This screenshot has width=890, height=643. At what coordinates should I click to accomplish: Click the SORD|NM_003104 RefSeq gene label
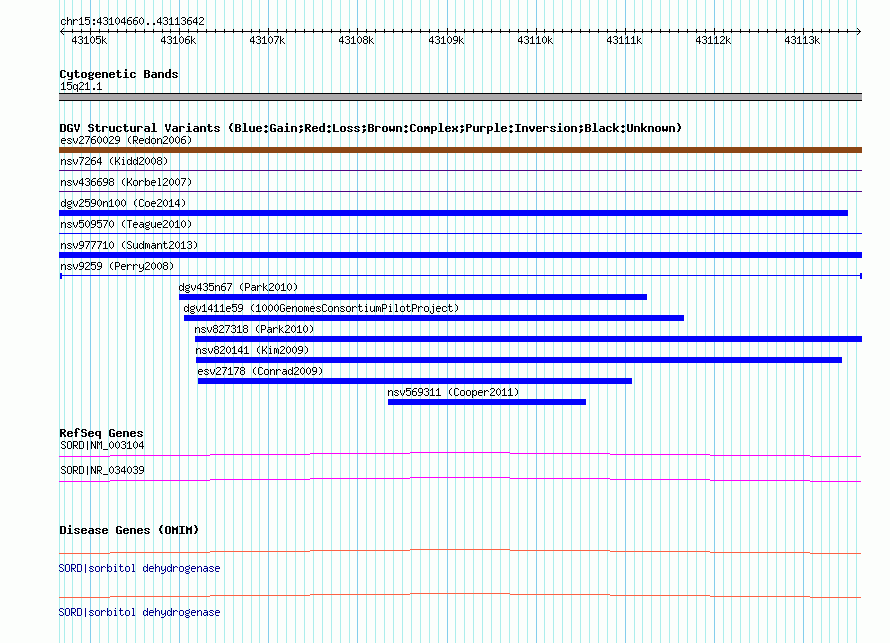coord(102,446)
